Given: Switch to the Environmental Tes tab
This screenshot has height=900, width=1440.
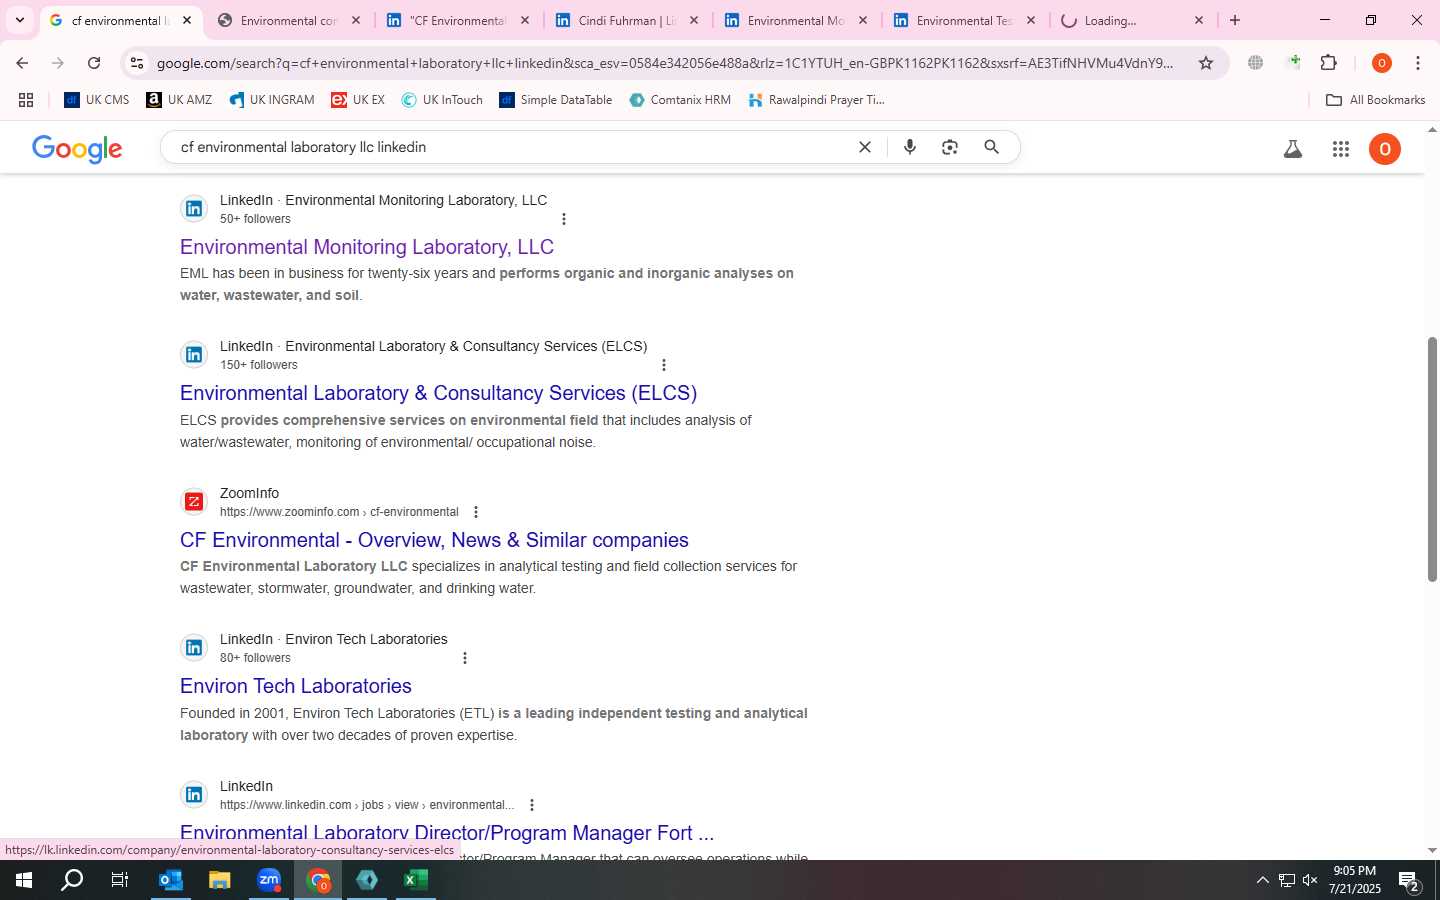Looking at the screenshot, I should click(x=964, y=20).
